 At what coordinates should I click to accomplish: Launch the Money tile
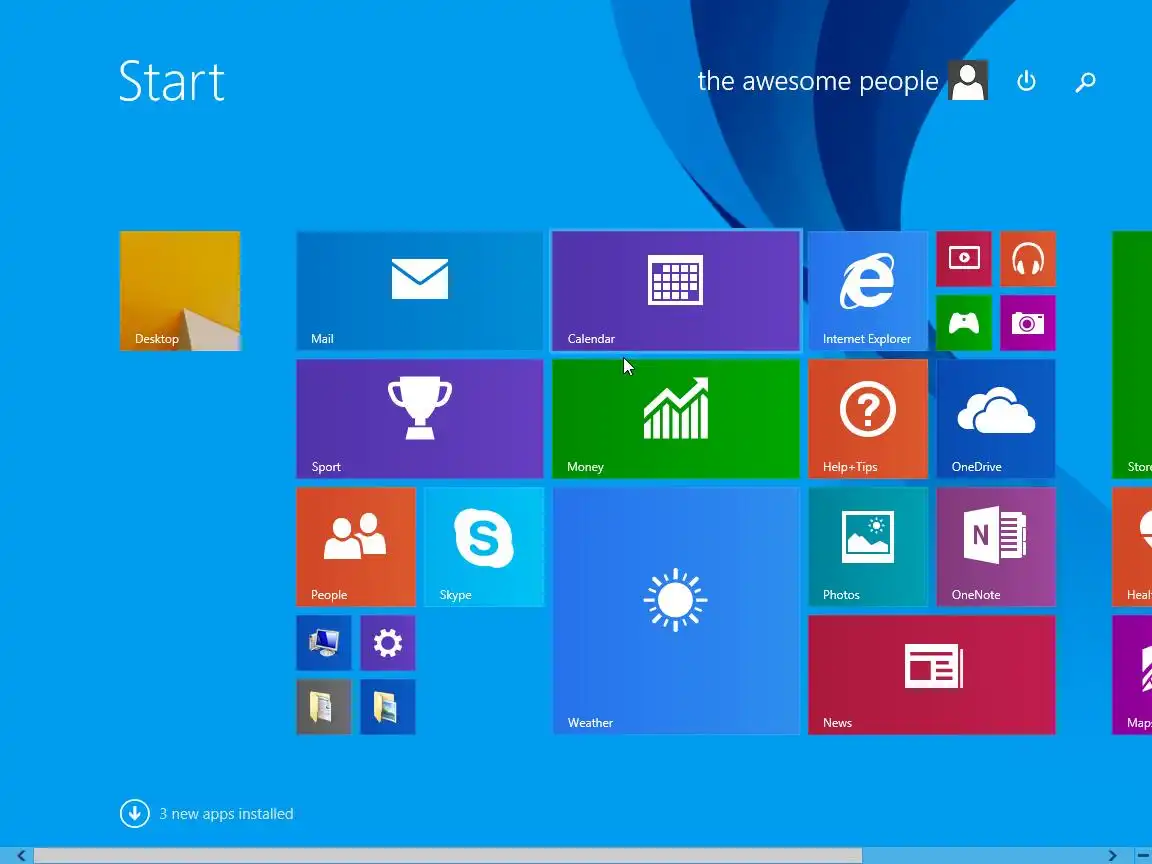tap(676, 419)
